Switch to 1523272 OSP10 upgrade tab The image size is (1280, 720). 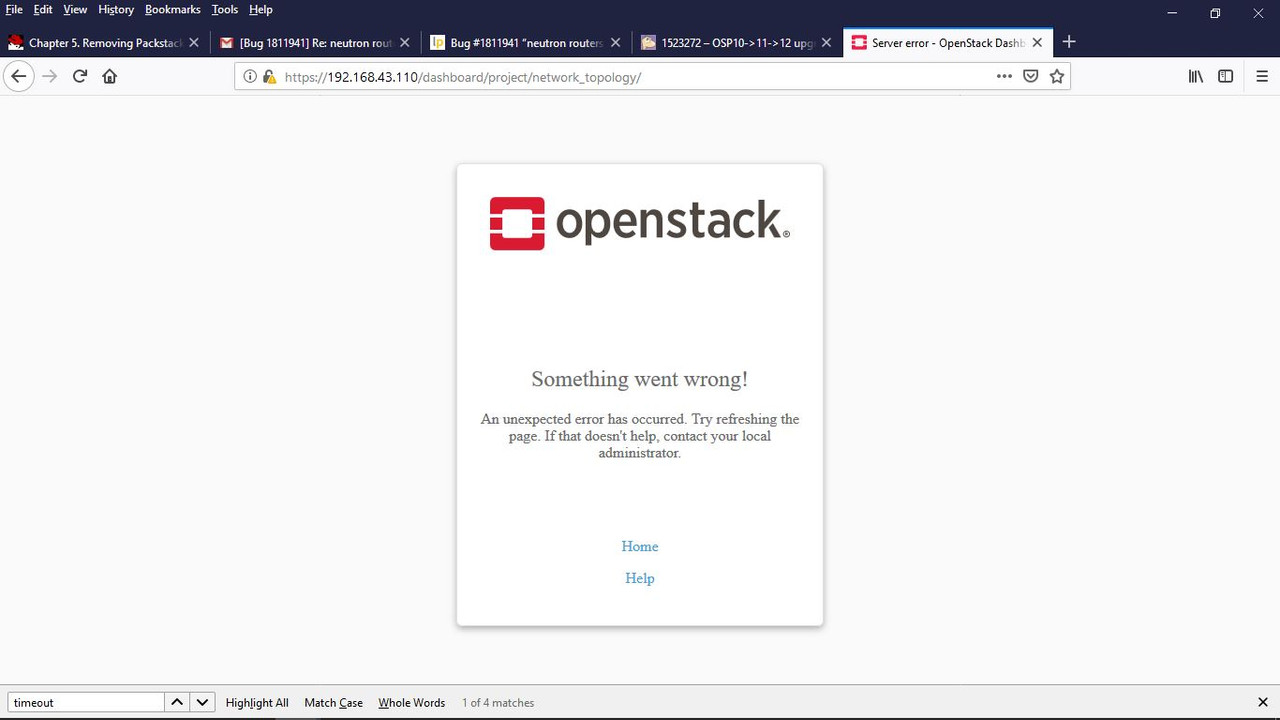click(x=737, y=43)
